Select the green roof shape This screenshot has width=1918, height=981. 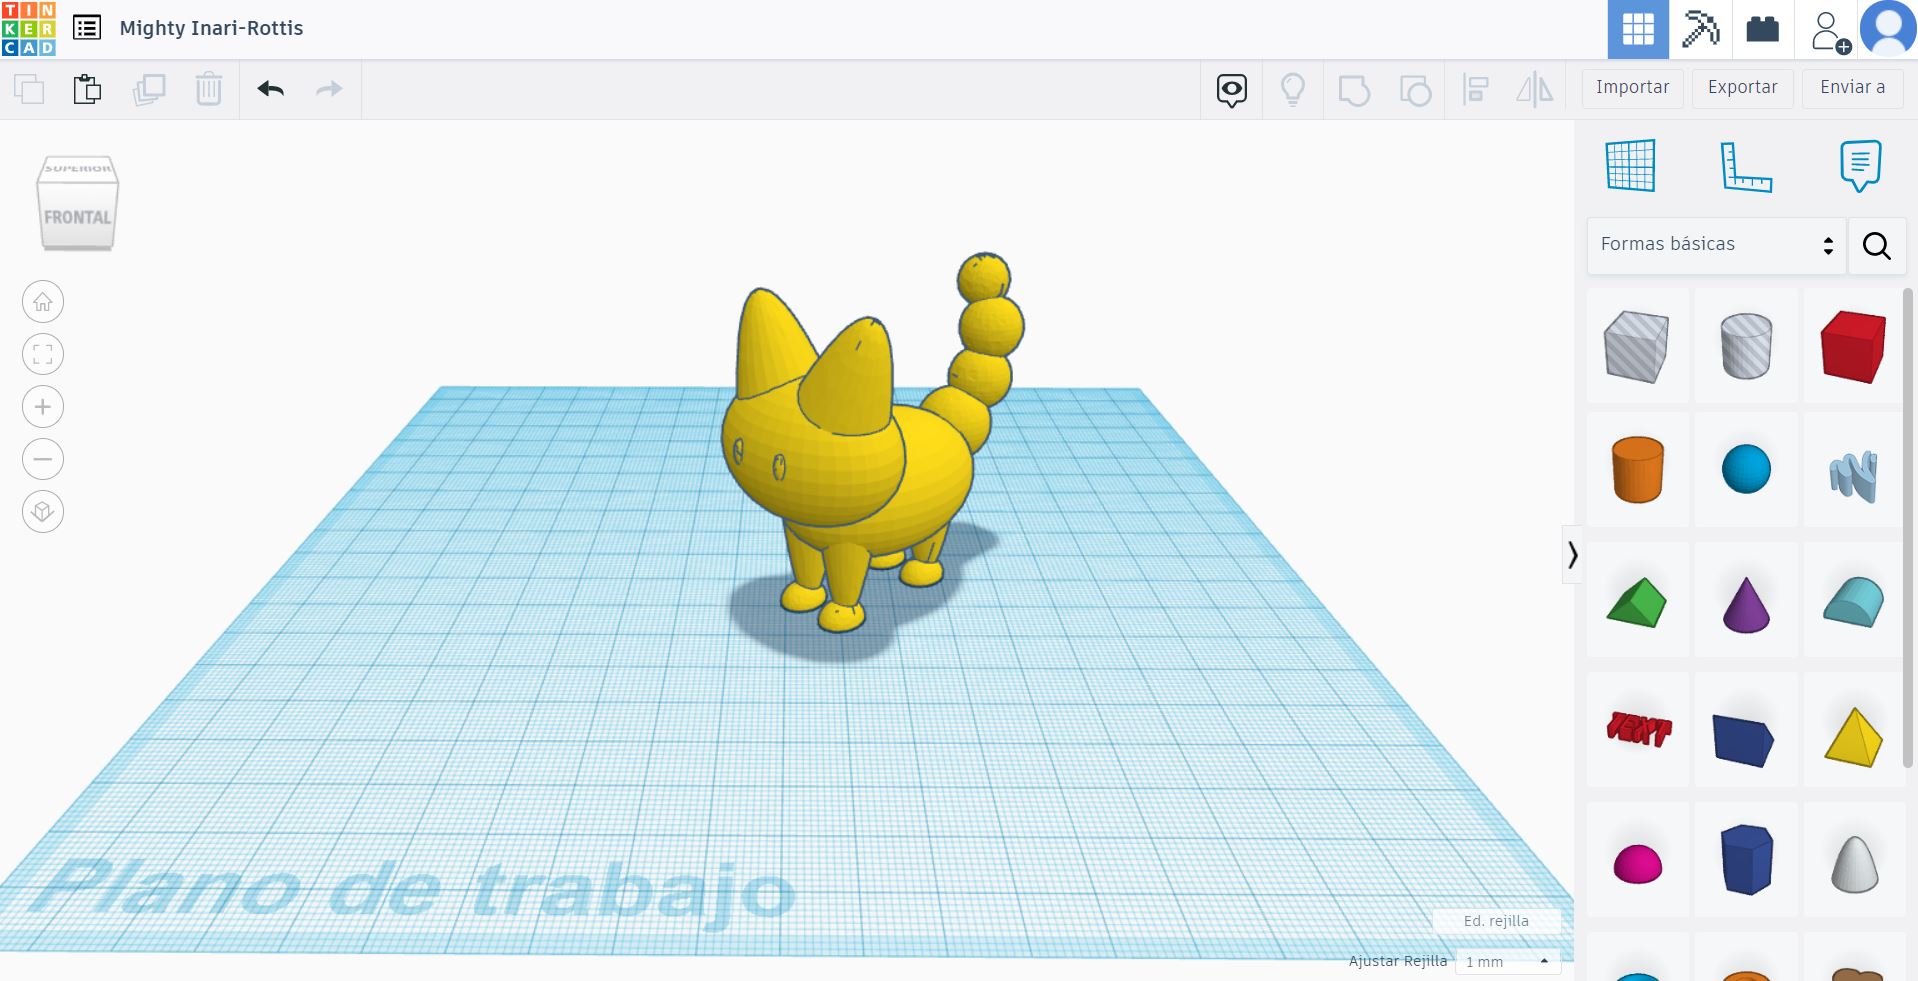pyautogui.click(x=1637, y=602)
